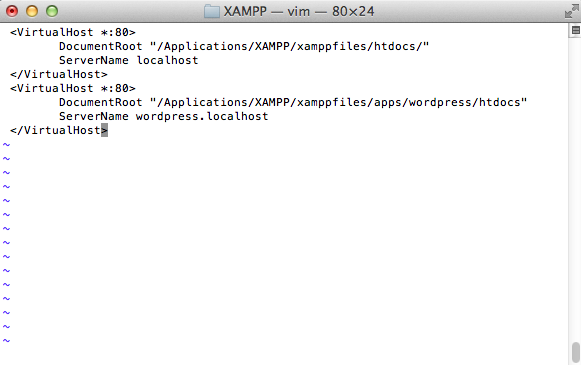Viewport: 581px width, 365px height.
Task: Click the XAMPP folder icon in title bar
Action: (x=212, y=11)
